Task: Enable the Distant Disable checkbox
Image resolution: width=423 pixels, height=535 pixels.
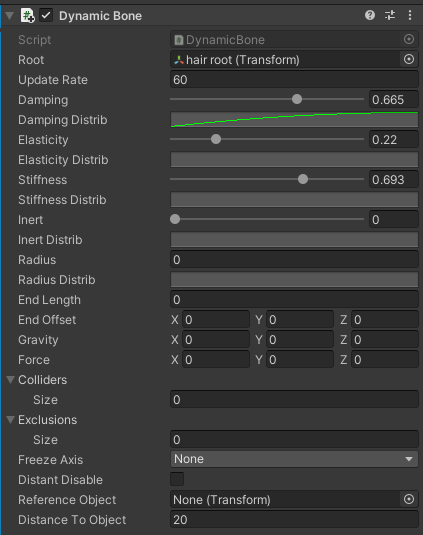Action: [177, 479]
